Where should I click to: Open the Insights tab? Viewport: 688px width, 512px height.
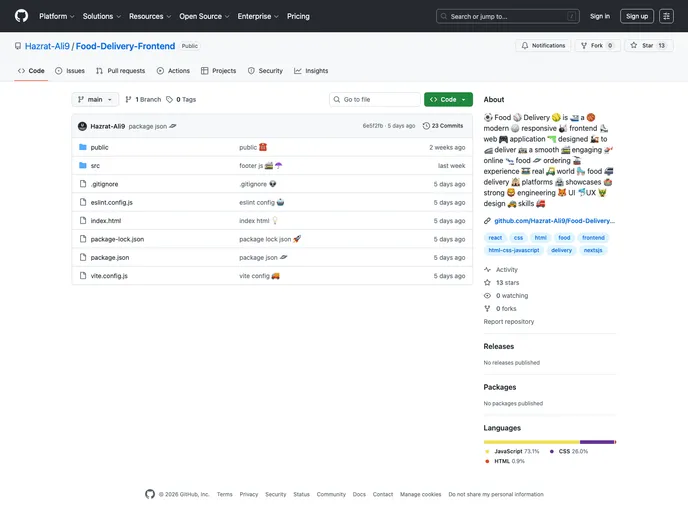311,71
